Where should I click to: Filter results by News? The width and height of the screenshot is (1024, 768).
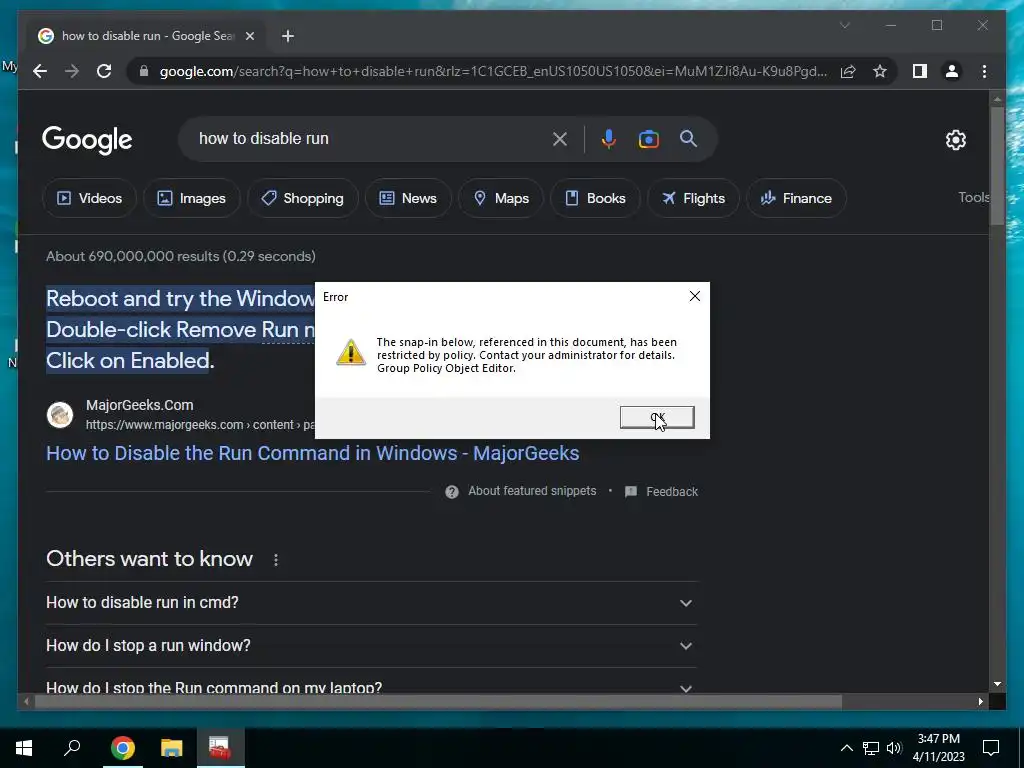point(408,198)
